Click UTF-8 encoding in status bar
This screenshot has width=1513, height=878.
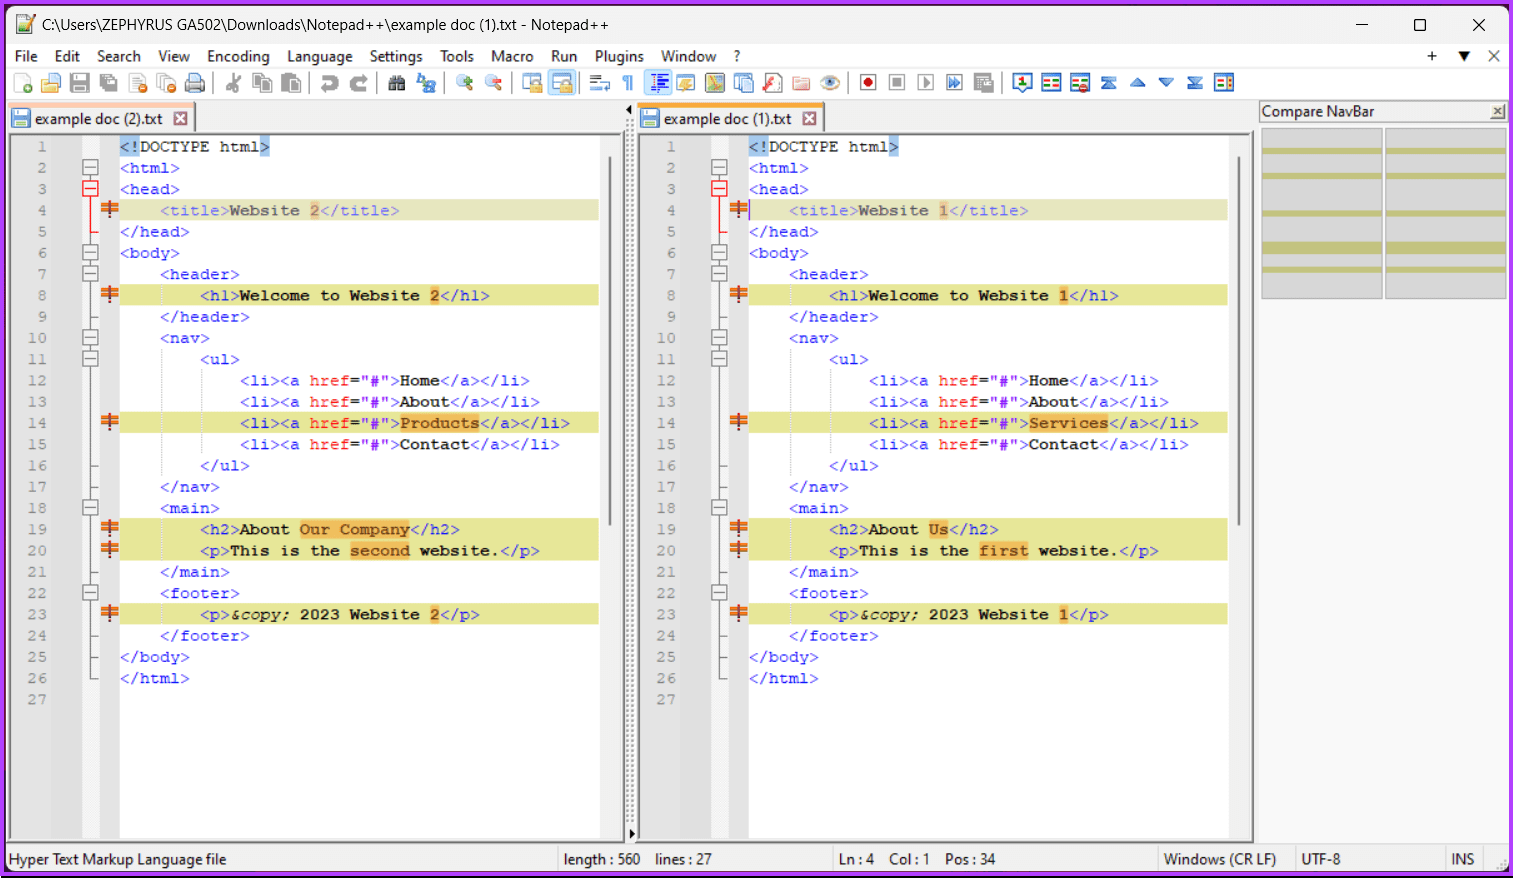click(x=1320, y=859)
